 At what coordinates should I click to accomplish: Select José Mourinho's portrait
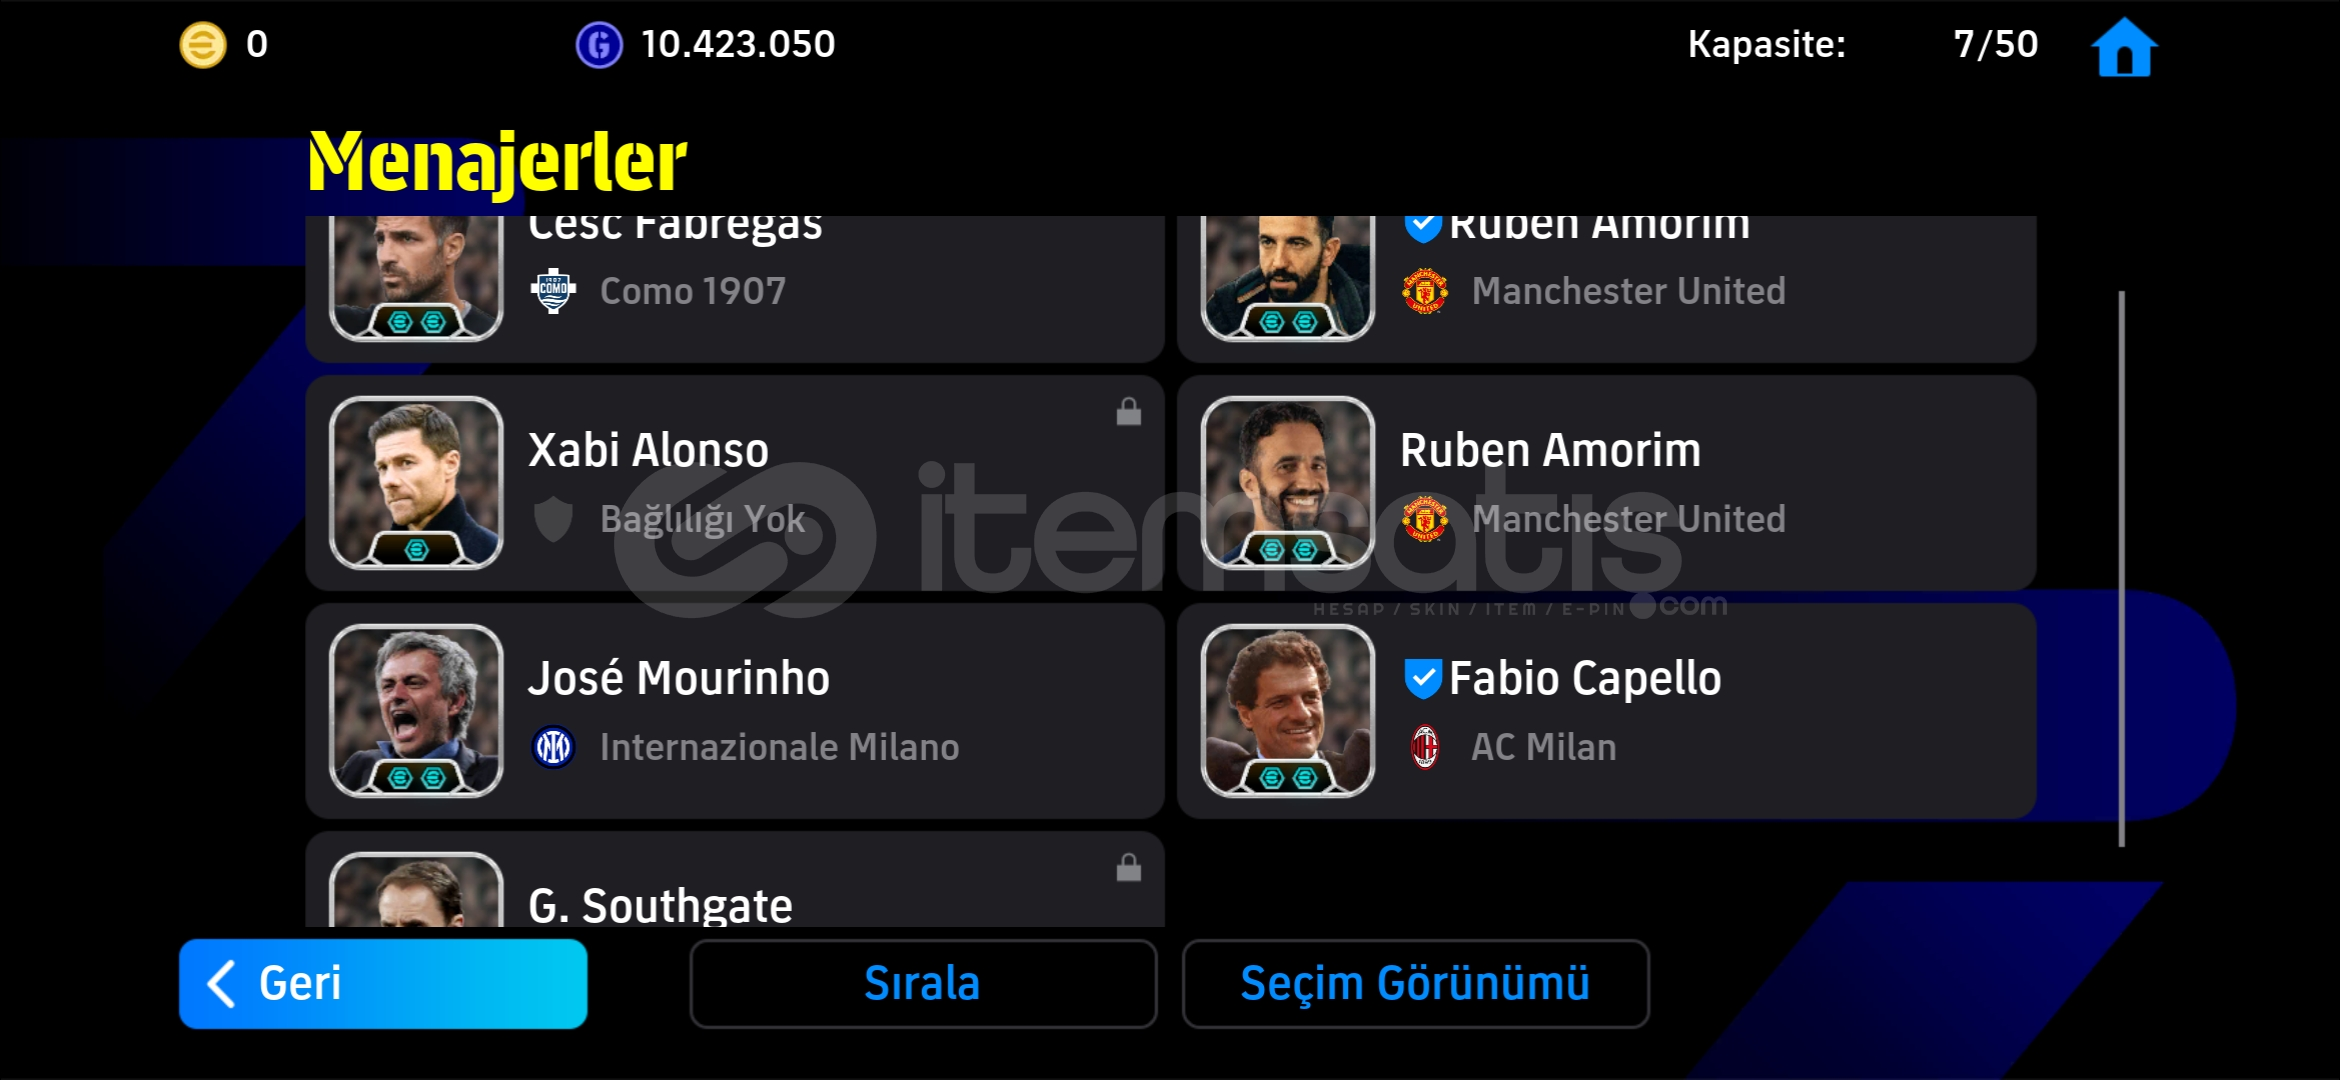coord(416,711)
